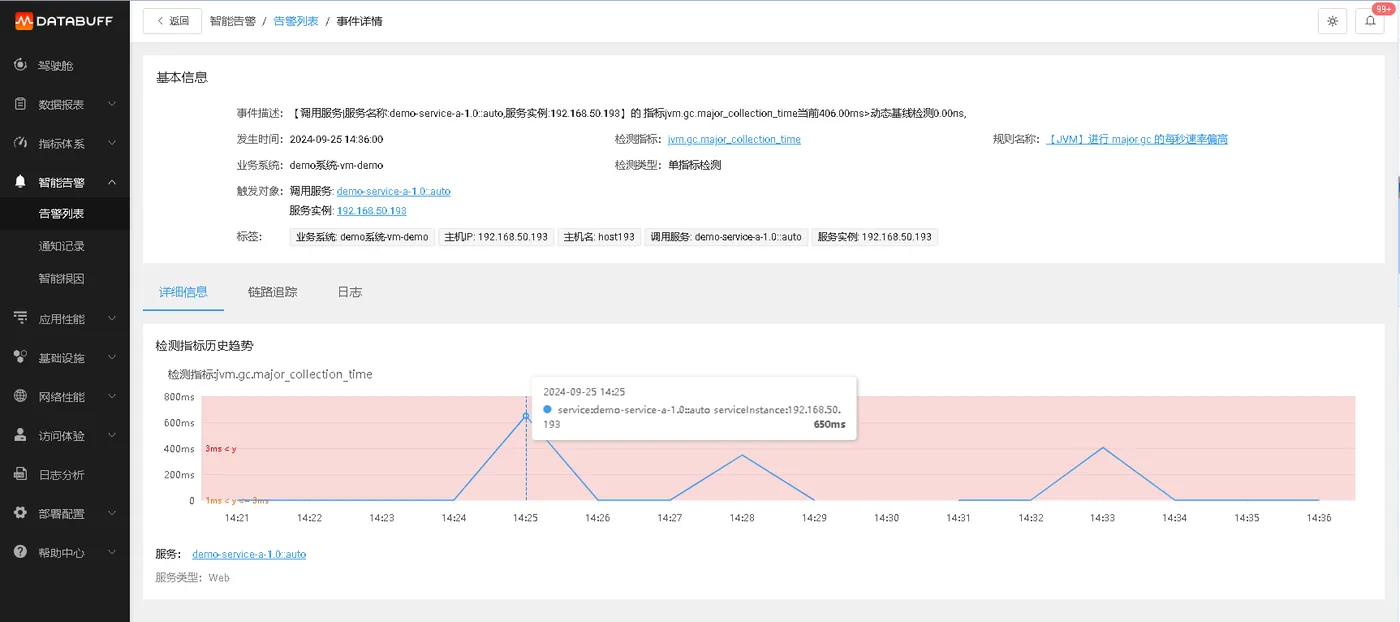Expand the 应用性能 menu chevron
1400x622 pixels.
point(112,319)
